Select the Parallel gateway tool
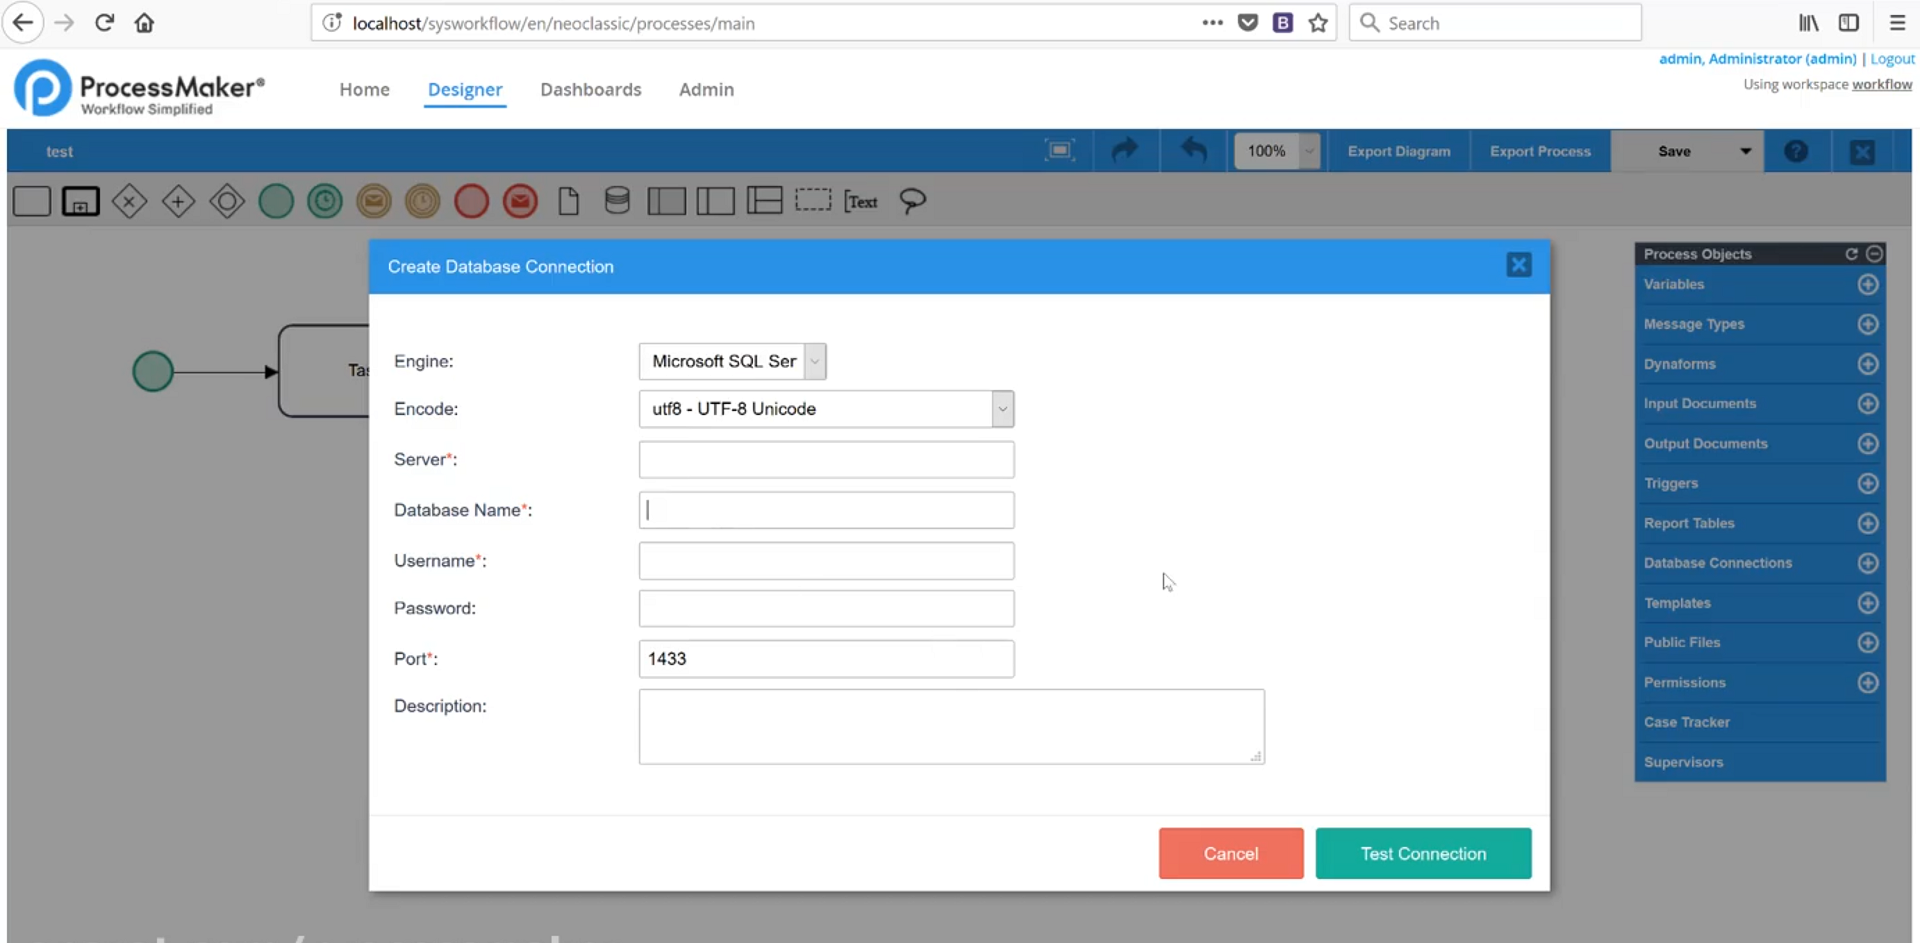 (178, 201)
